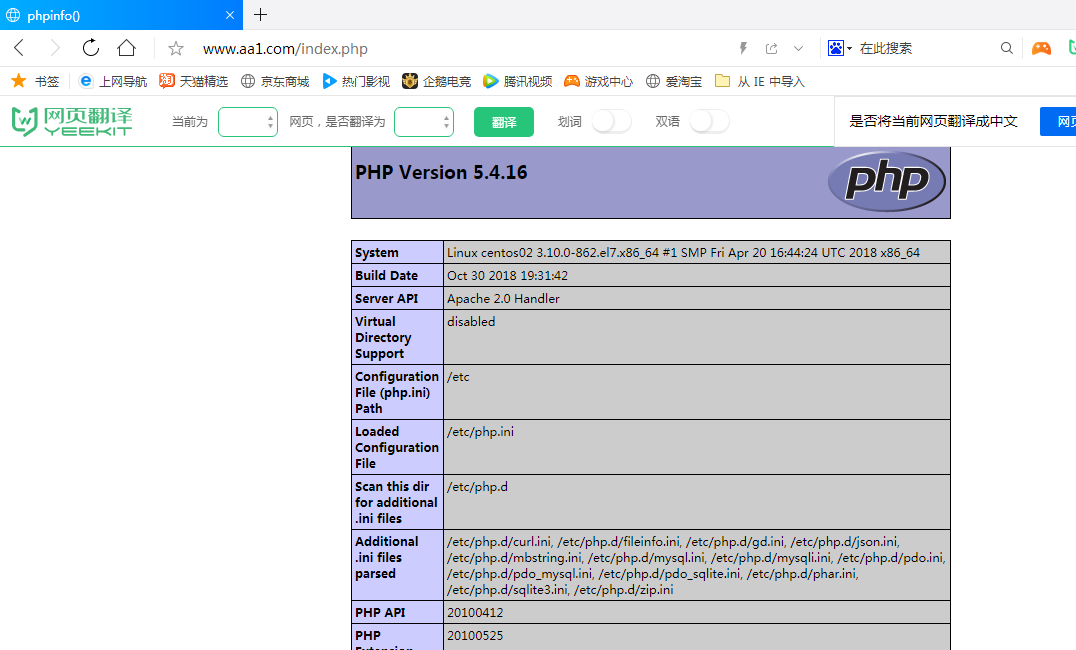Open the game controller icon

[1041, 48]
